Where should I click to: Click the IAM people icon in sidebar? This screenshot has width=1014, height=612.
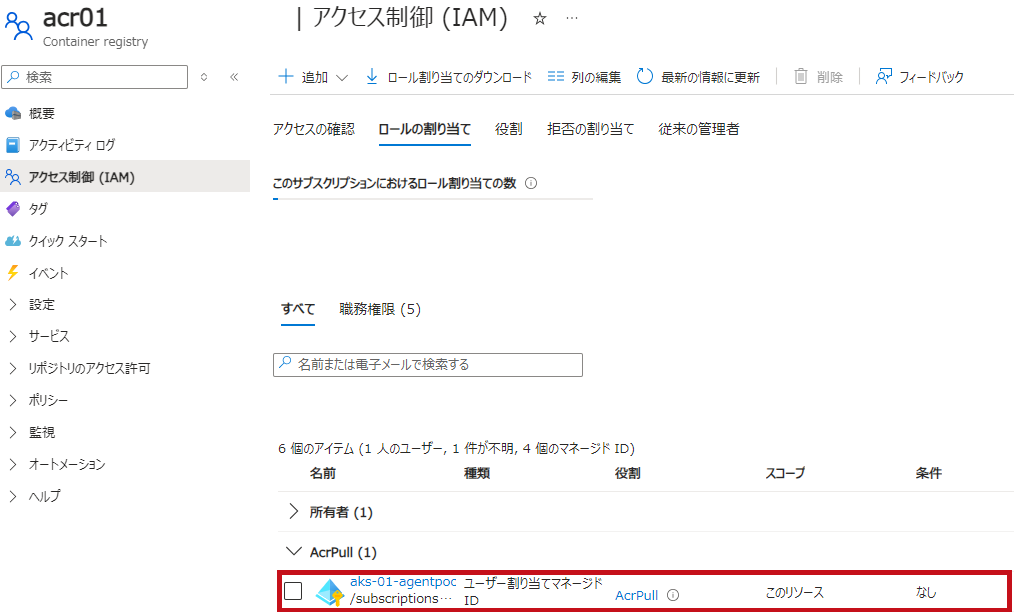click(x=13, y=177)
